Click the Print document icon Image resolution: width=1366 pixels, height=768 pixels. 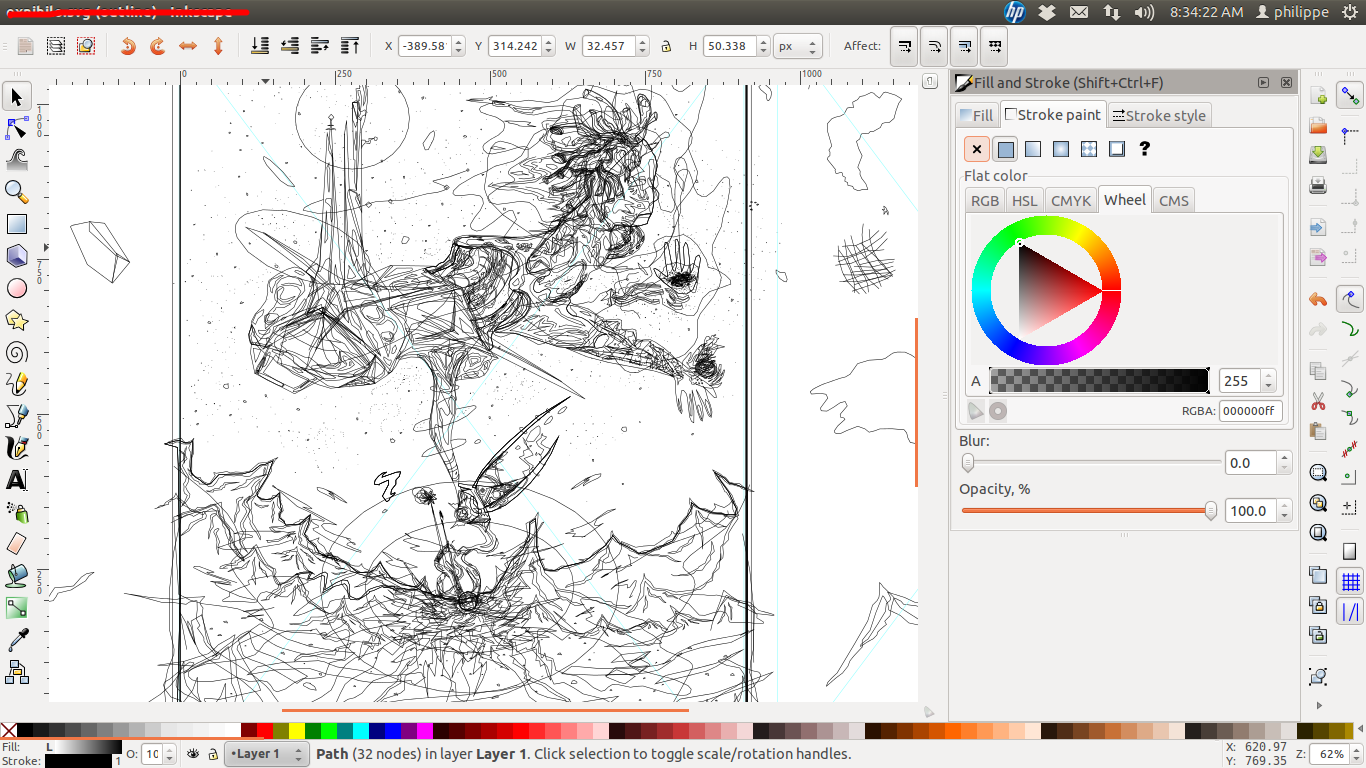pyautogui.click(x=1318, y=185)
